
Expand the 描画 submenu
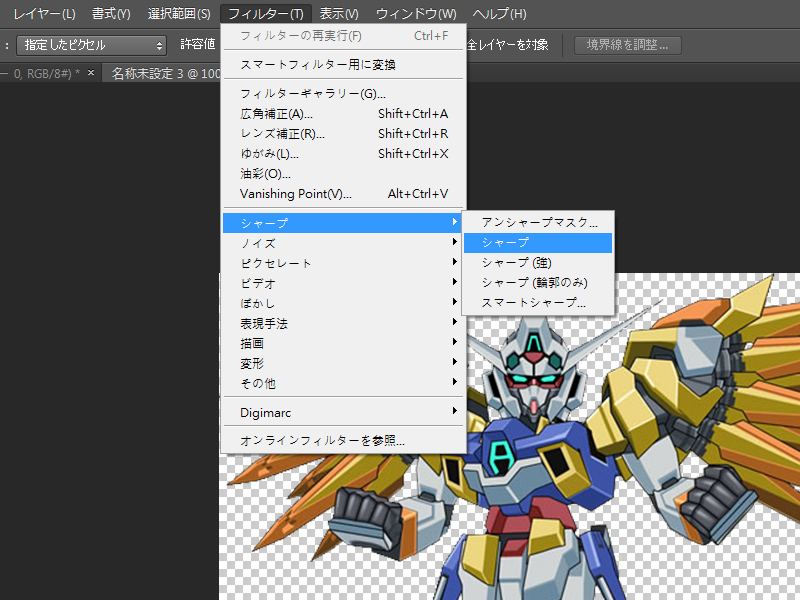(x=343, y=343)
